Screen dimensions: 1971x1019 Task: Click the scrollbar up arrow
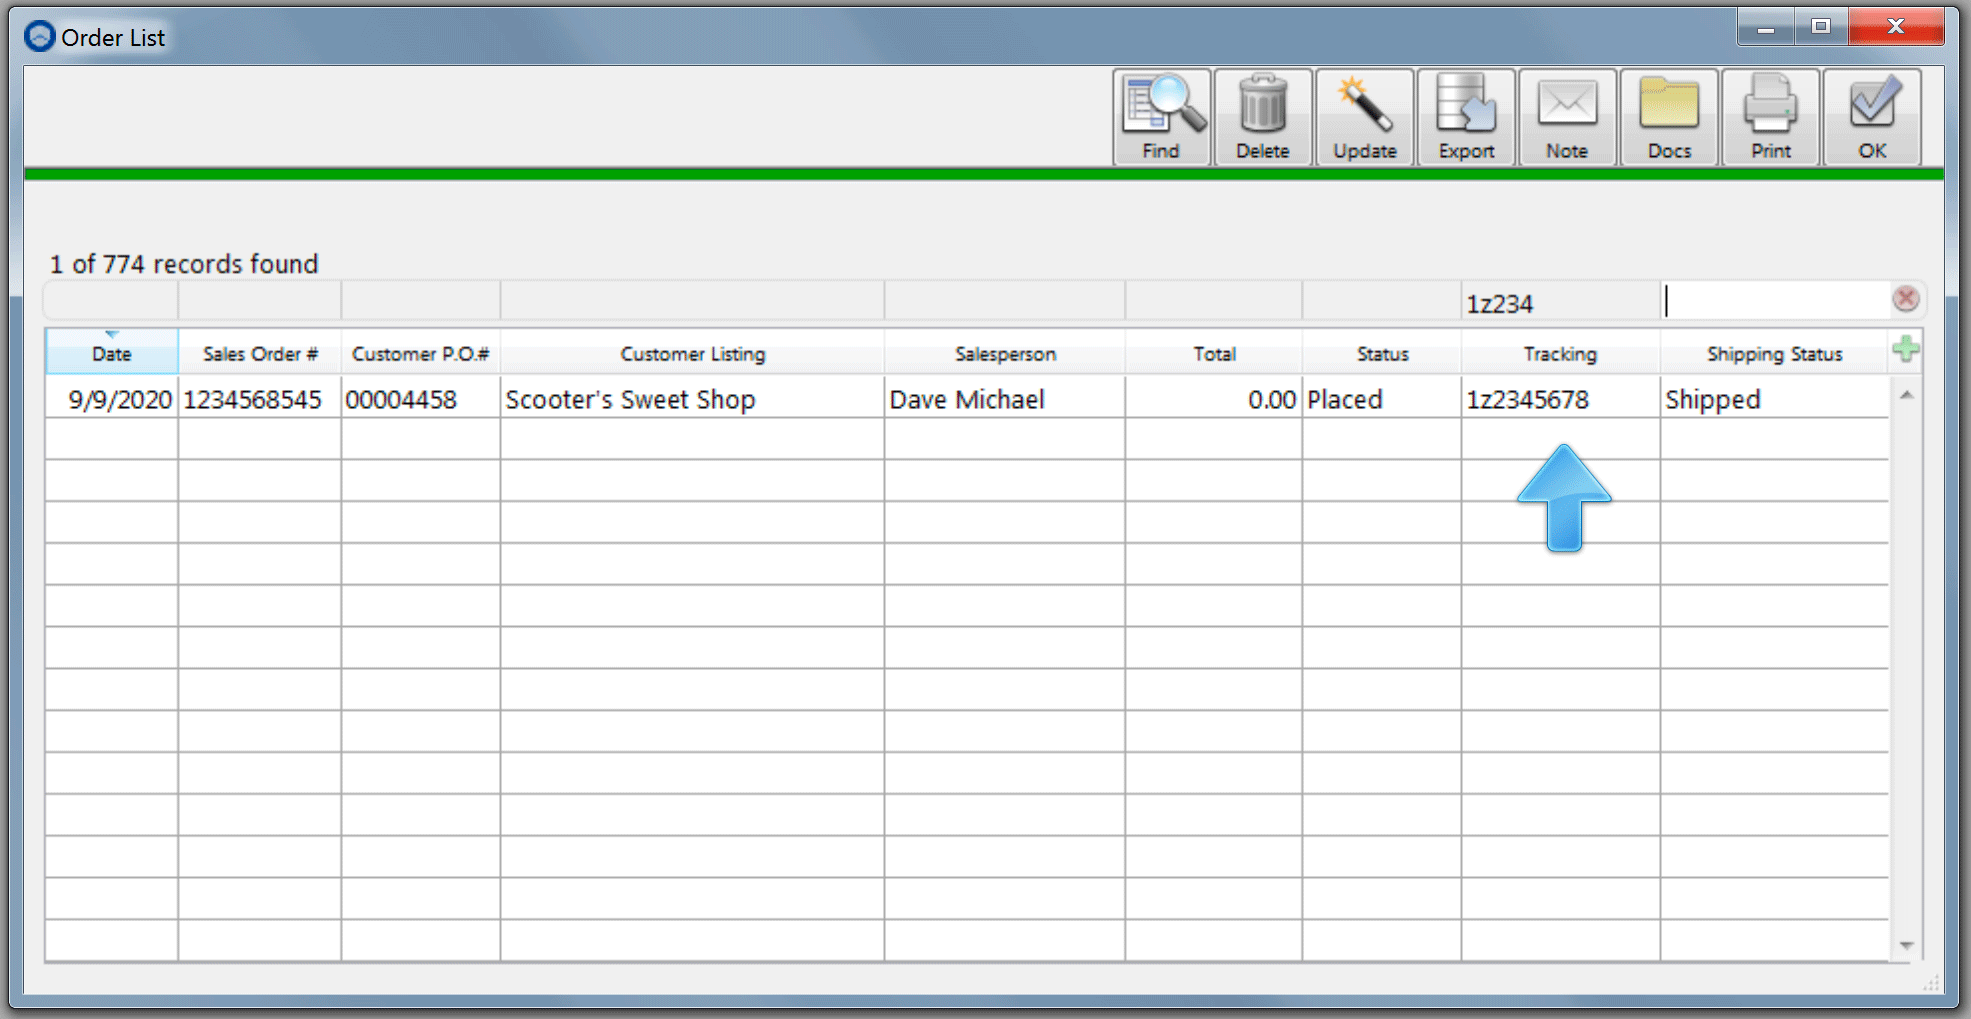pyautogui.click(x=1907, y=396)
